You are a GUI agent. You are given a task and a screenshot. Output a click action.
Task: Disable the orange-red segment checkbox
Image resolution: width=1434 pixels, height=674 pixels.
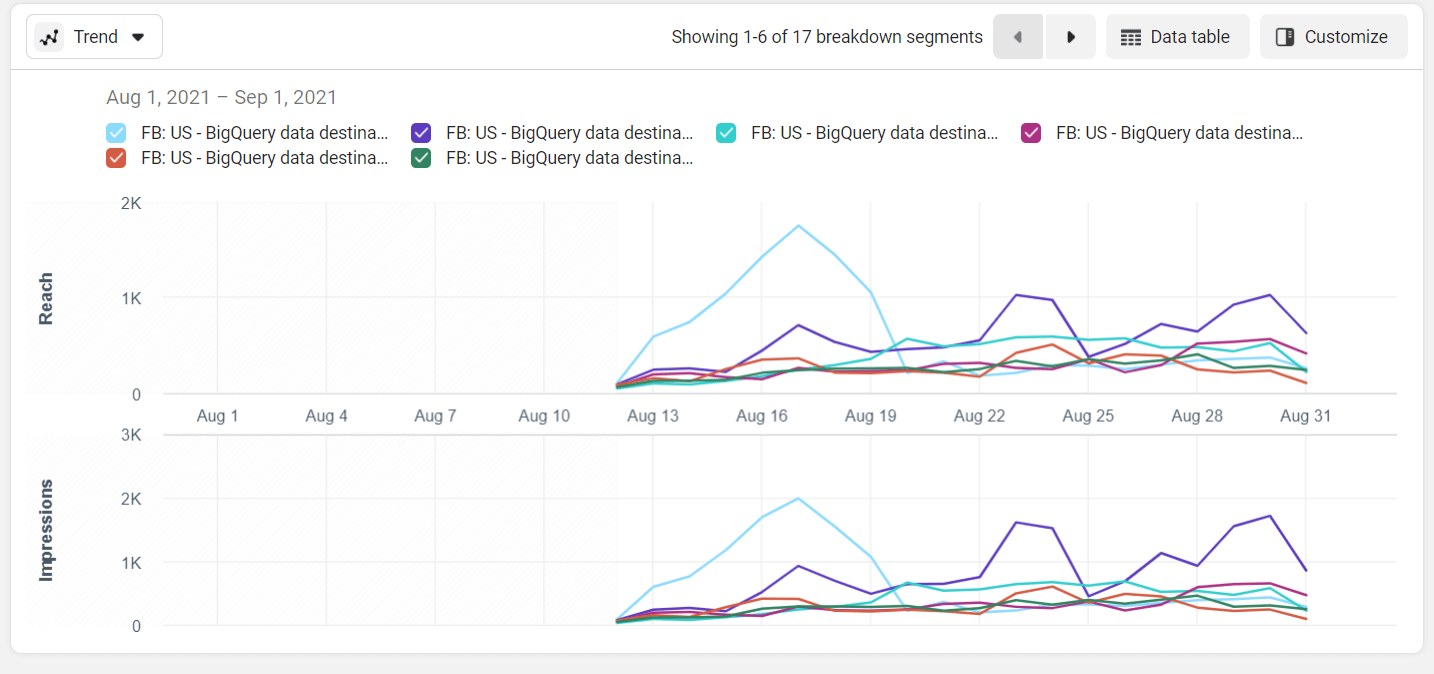pyautogui.click(x=116, y=157)
